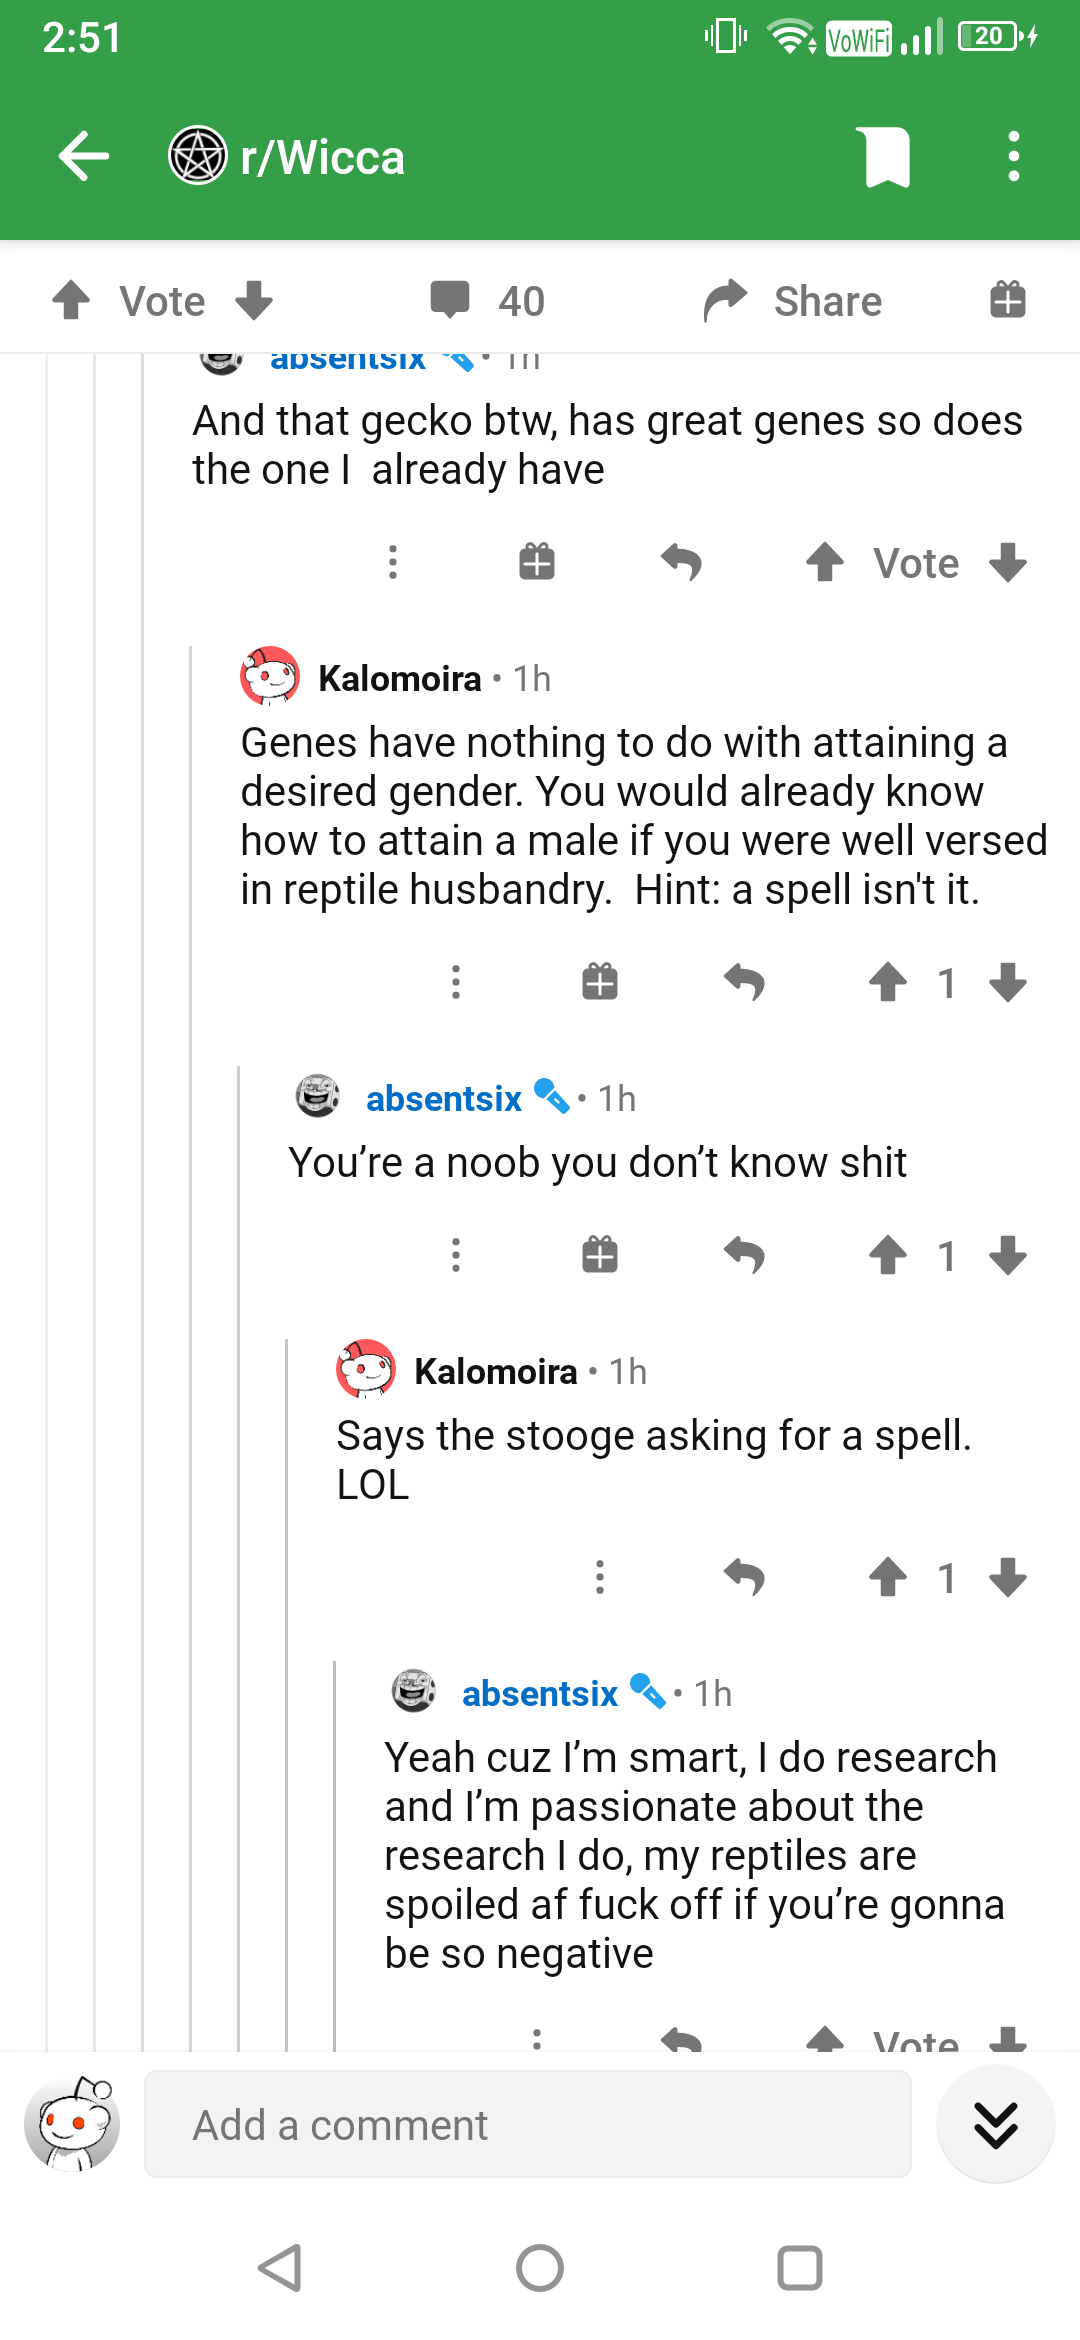Open the post's three-dot overflow menu
Viewport: 1080px width, 2340px height.
pyautogui.click(x=1014, y=157)
